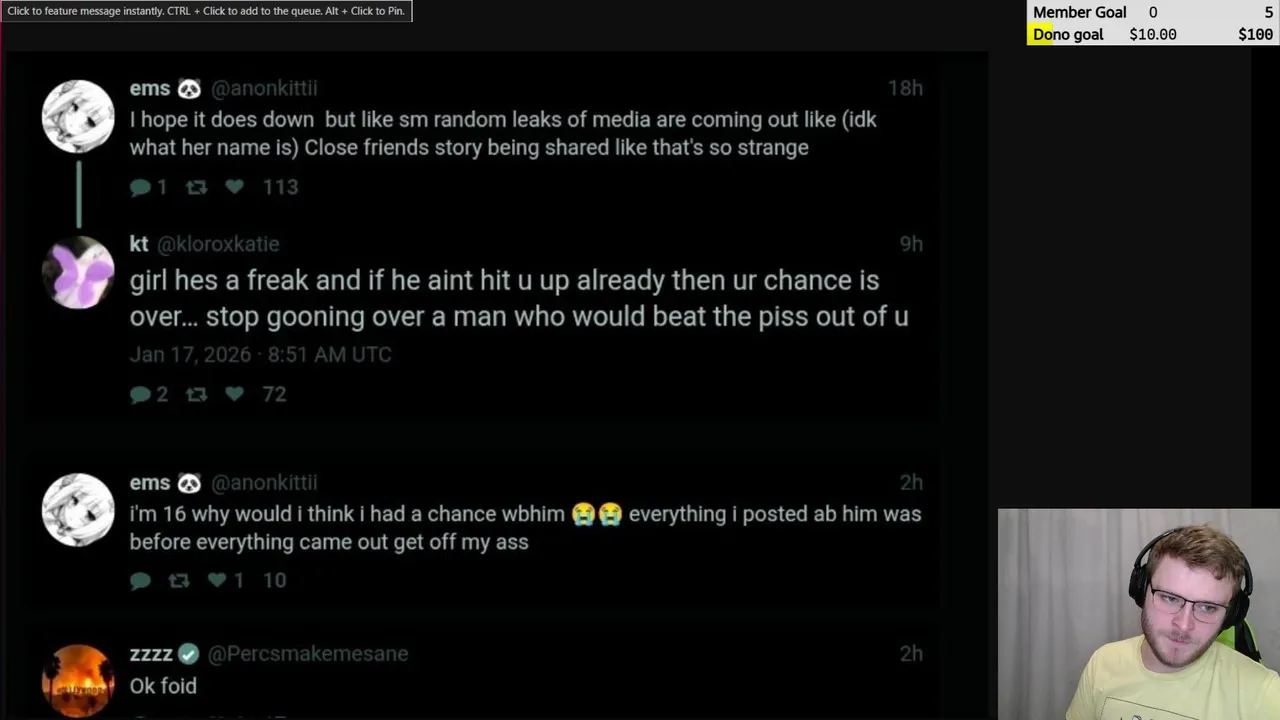Like the "i'm 16" tweet
Image resolution: width=1280 pixels, height=720 pixels.
216,581
